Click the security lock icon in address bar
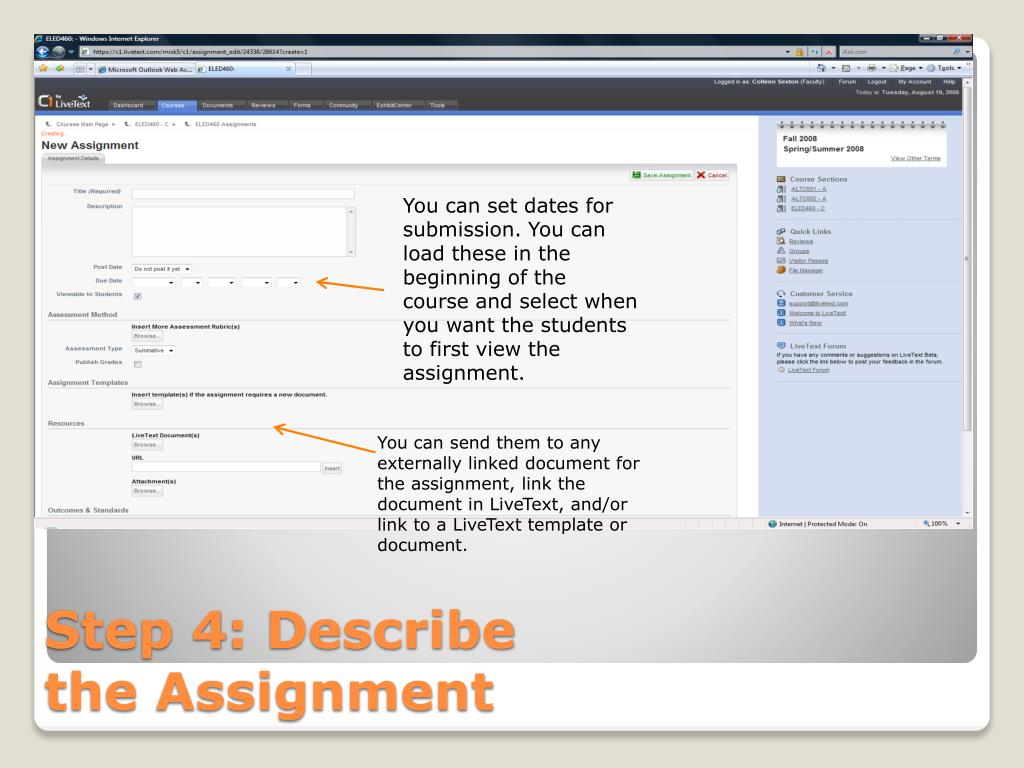The height and width of the screenshot is (768, 1024). click(x=799, y=52)
